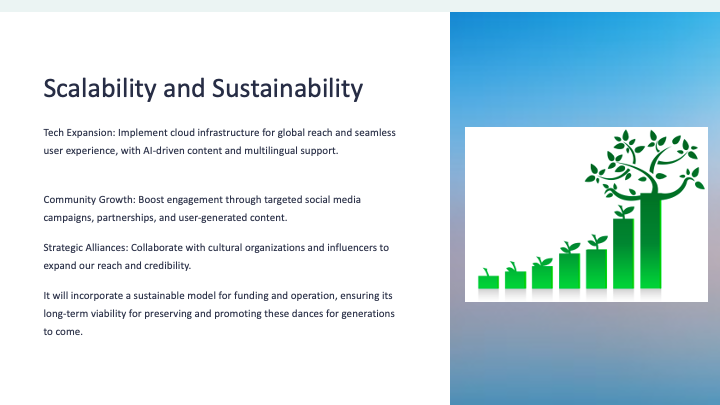The width and height of the screenshot is (720, 405).
Task: Select the green growth chart image
Action: point(586,214)
